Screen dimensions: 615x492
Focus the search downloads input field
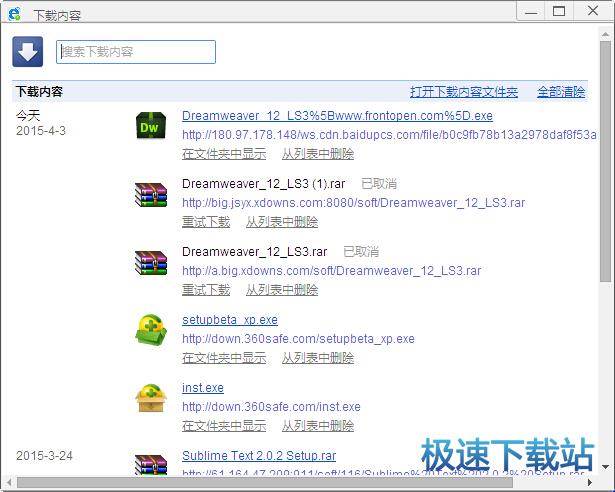(136, 52)
